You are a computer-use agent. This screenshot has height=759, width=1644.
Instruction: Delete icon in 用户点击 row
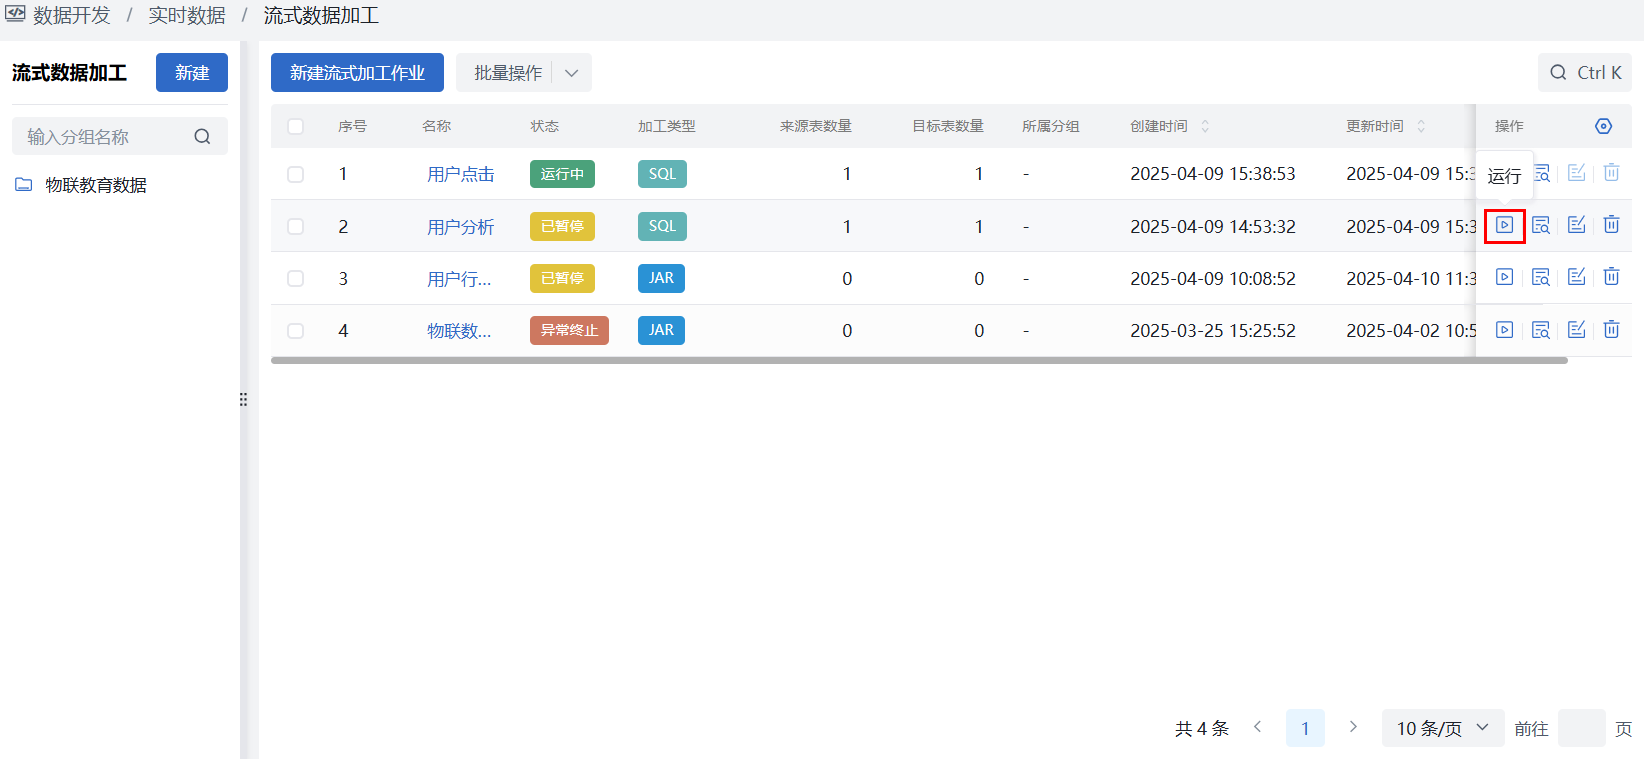coord(1612,173)
